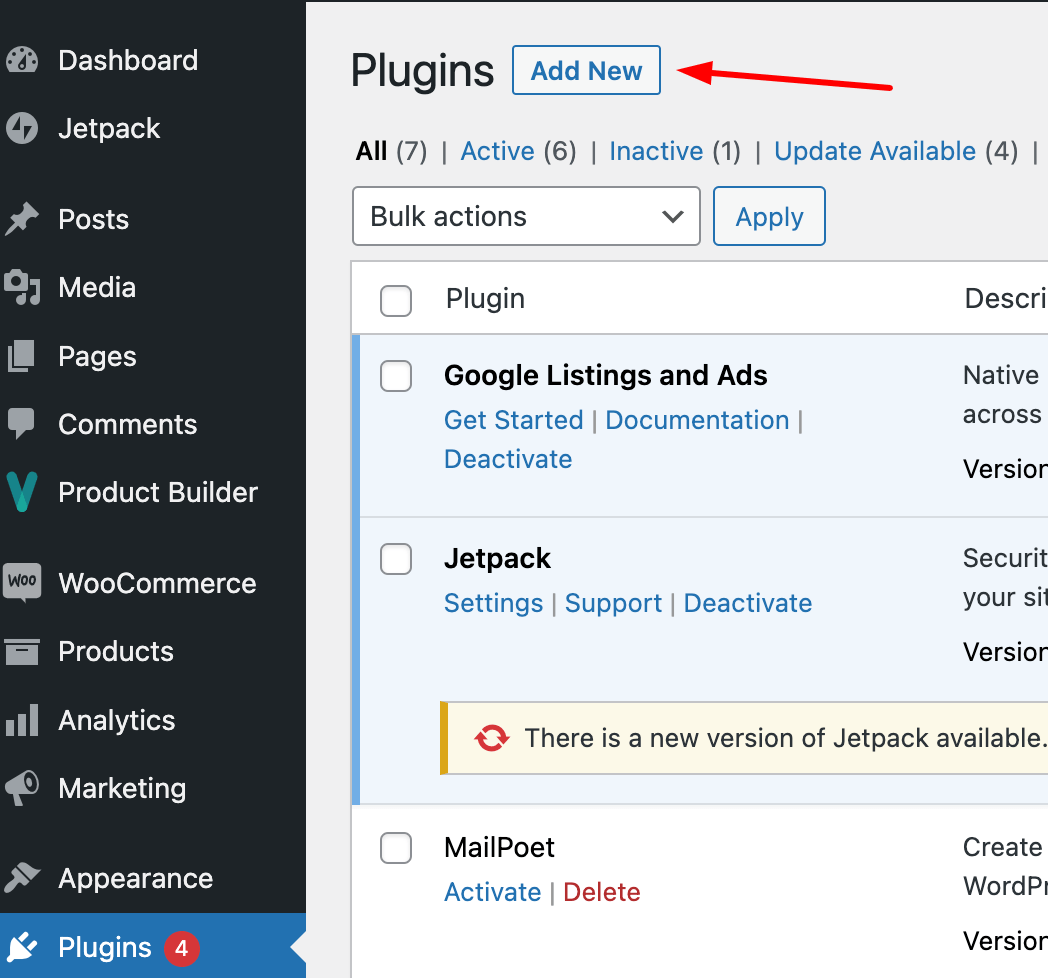Screen dimensions: 1048x978
Task: Click the MailPoet plugin name
Action: coord(499,848)
